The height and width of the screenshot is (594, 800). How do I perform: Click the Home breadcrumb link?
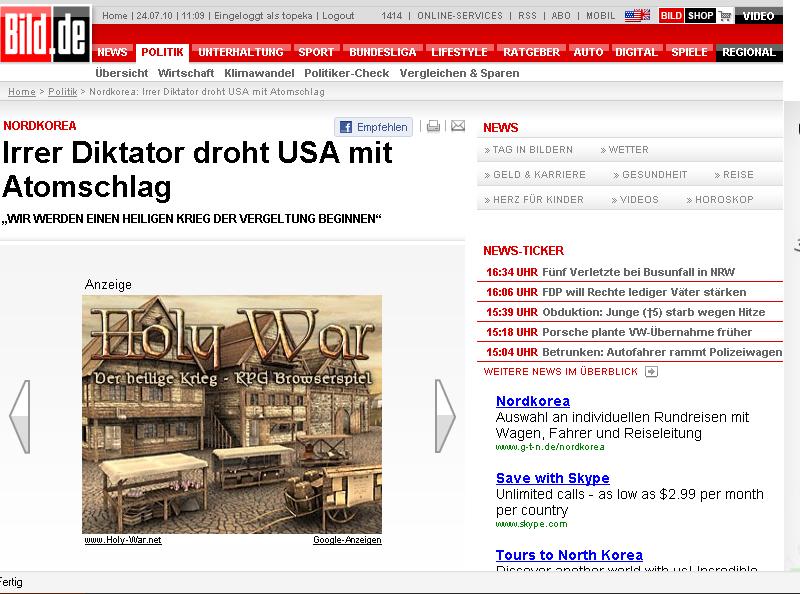pyautogui.click(x=22, y=92)
